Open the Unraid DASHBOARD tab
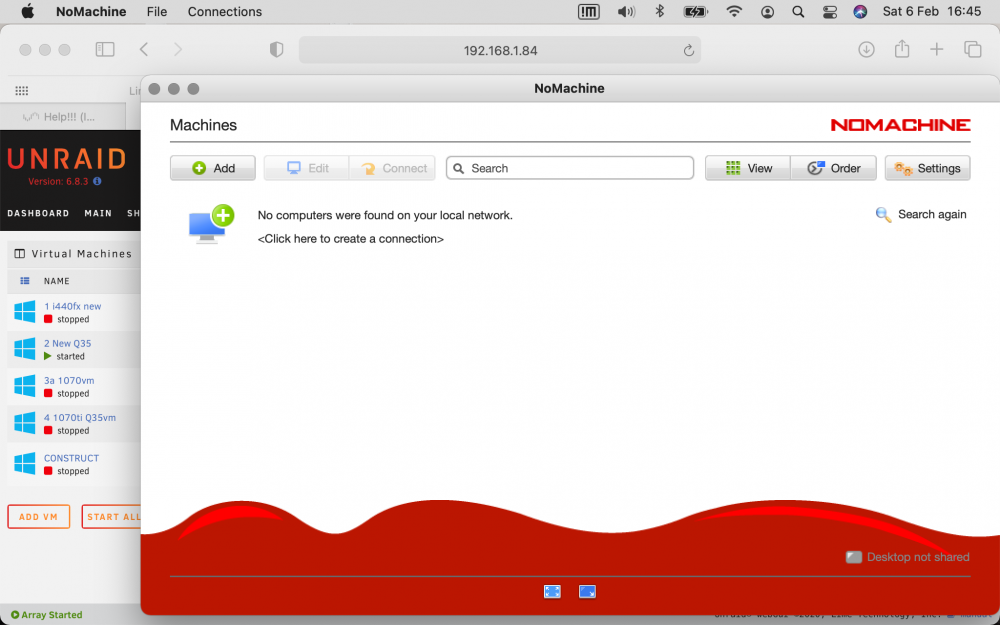The image size is (1000, 625). (x=38, y=213)
